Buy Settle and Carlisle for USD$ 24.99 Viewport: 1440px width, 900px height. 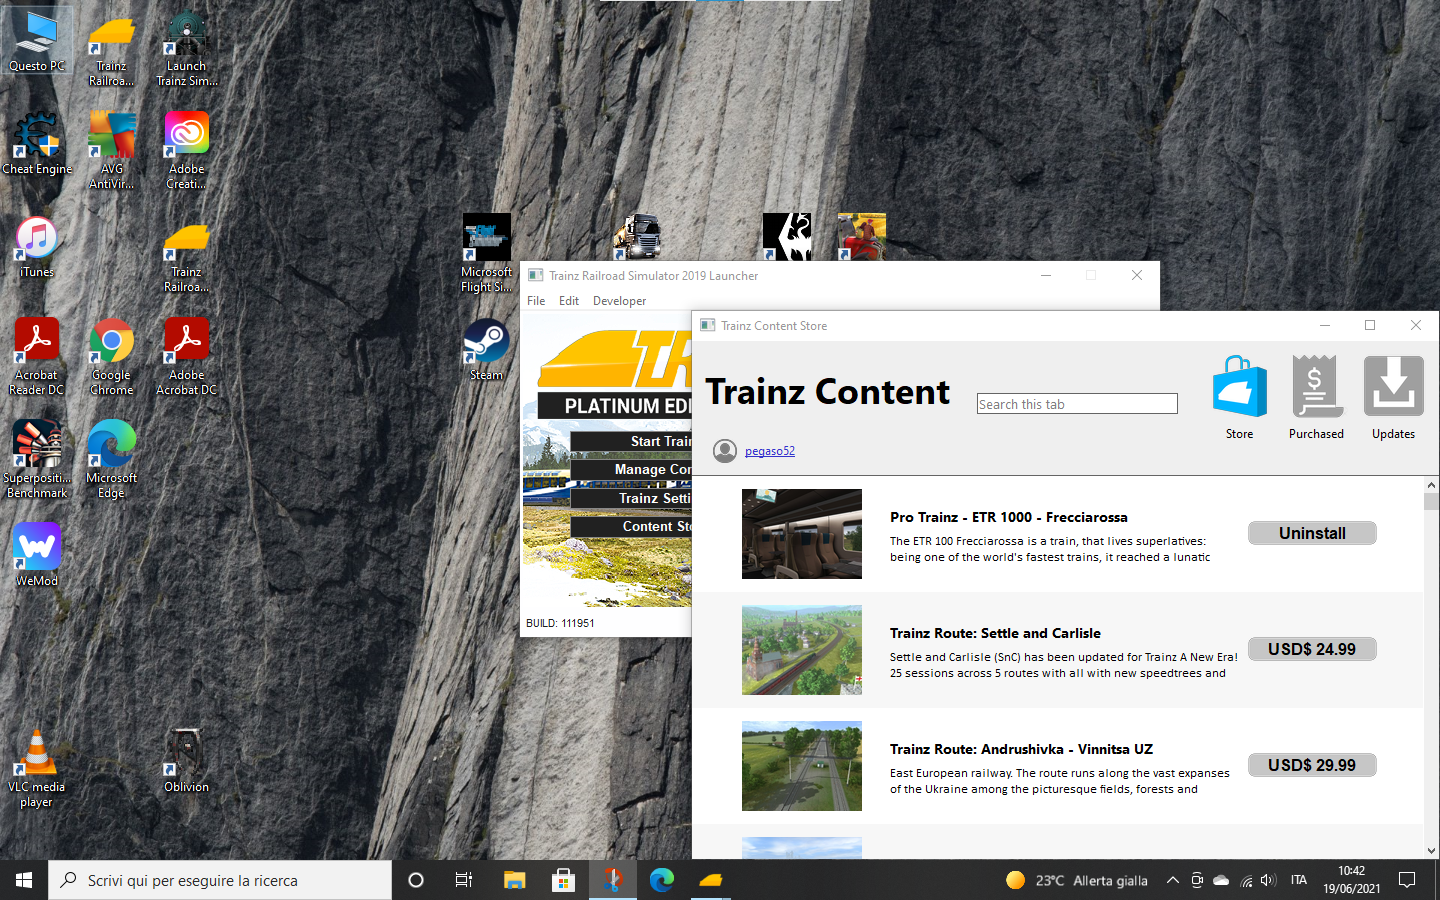[x=1312, y=649]
